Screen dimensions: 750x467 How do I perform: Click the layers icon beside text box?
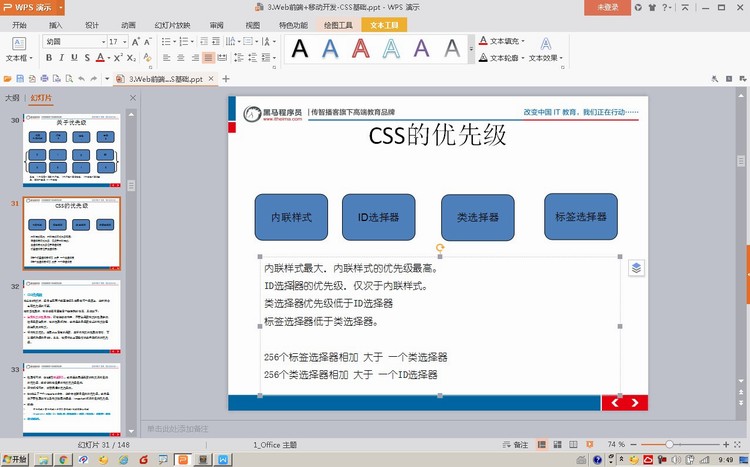coord(636,268)
